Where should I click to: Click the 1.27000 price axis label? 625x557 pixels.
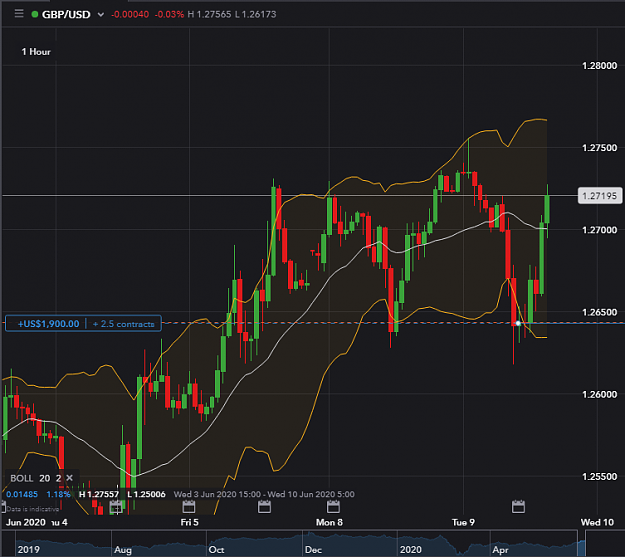point(599,230)
